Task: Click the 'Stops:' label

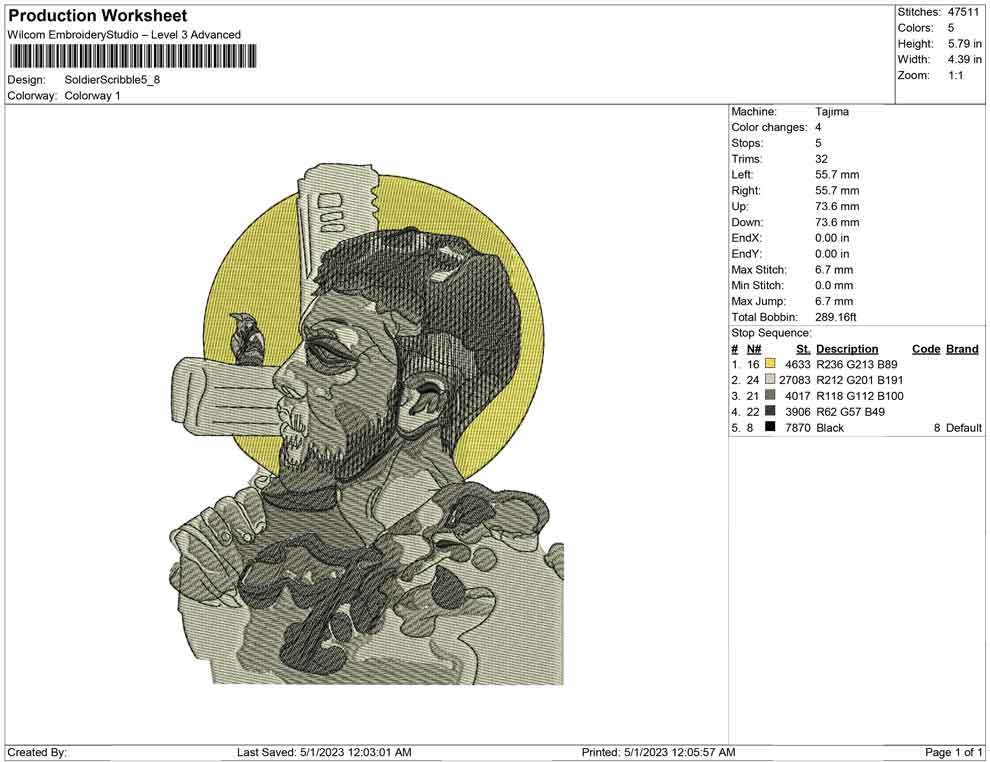Action: coord(747,143)
